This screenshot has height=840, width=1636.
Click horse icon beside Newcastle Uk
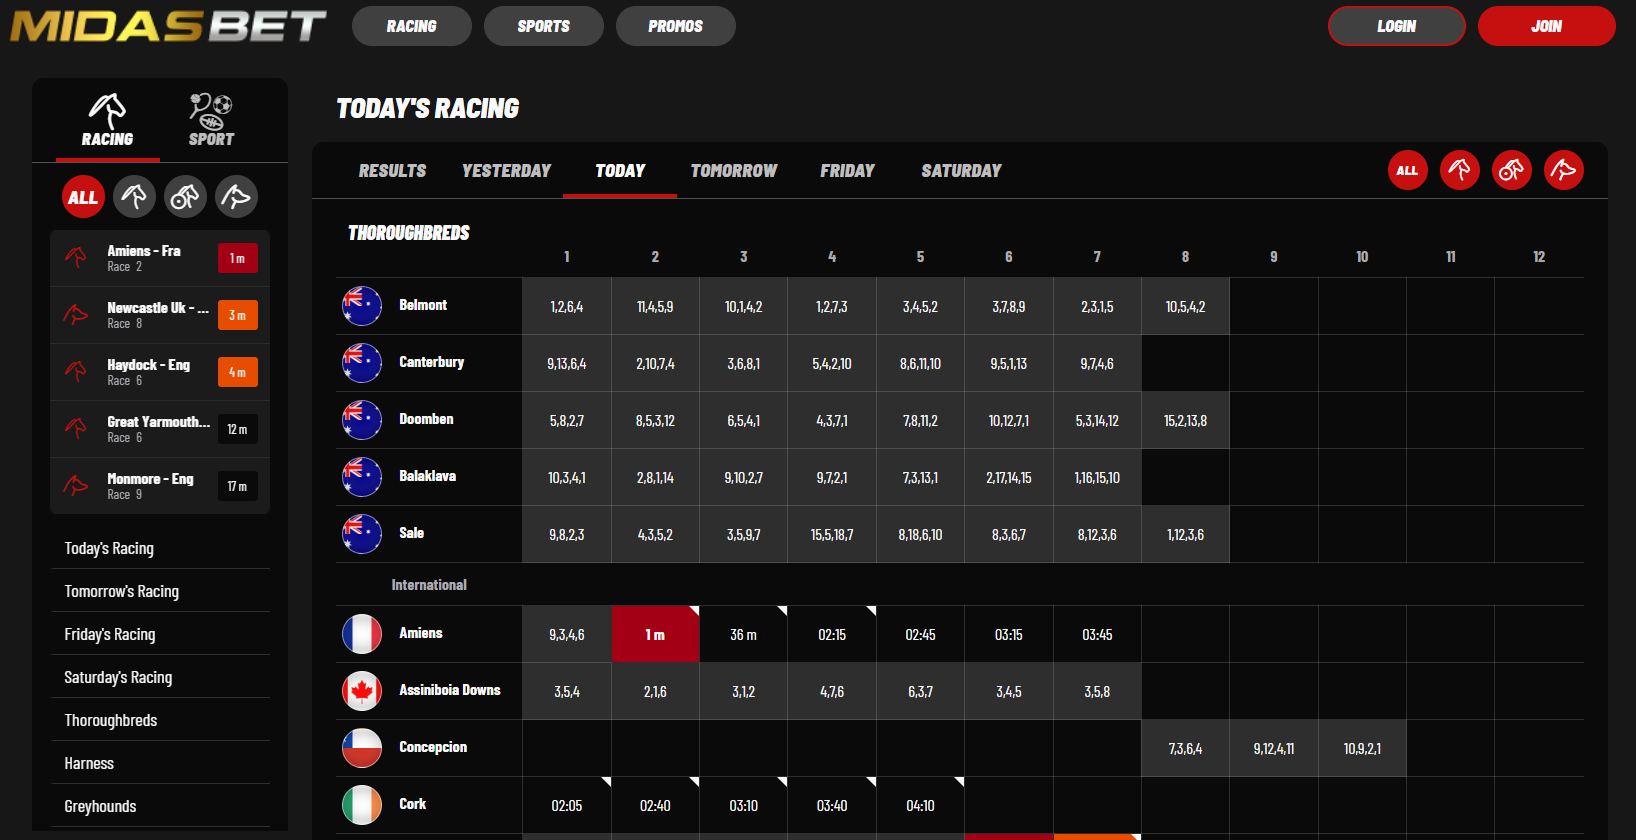pyautogui.click(x=76, y=315)
